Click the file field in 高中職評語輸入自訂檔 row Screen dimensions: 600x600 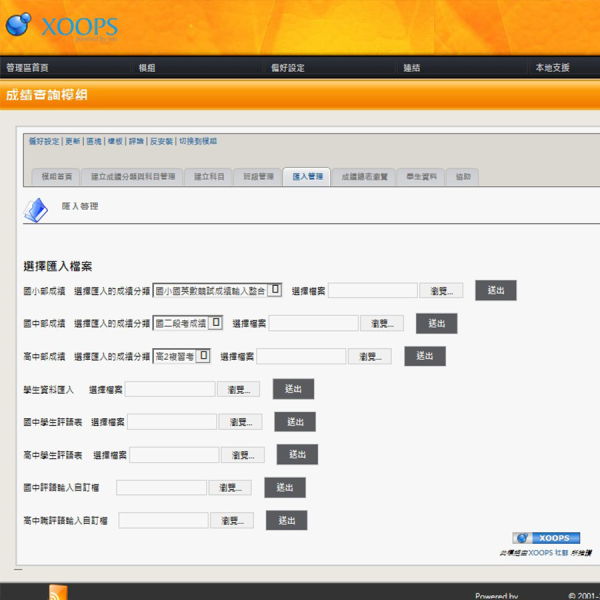point(163,520)
